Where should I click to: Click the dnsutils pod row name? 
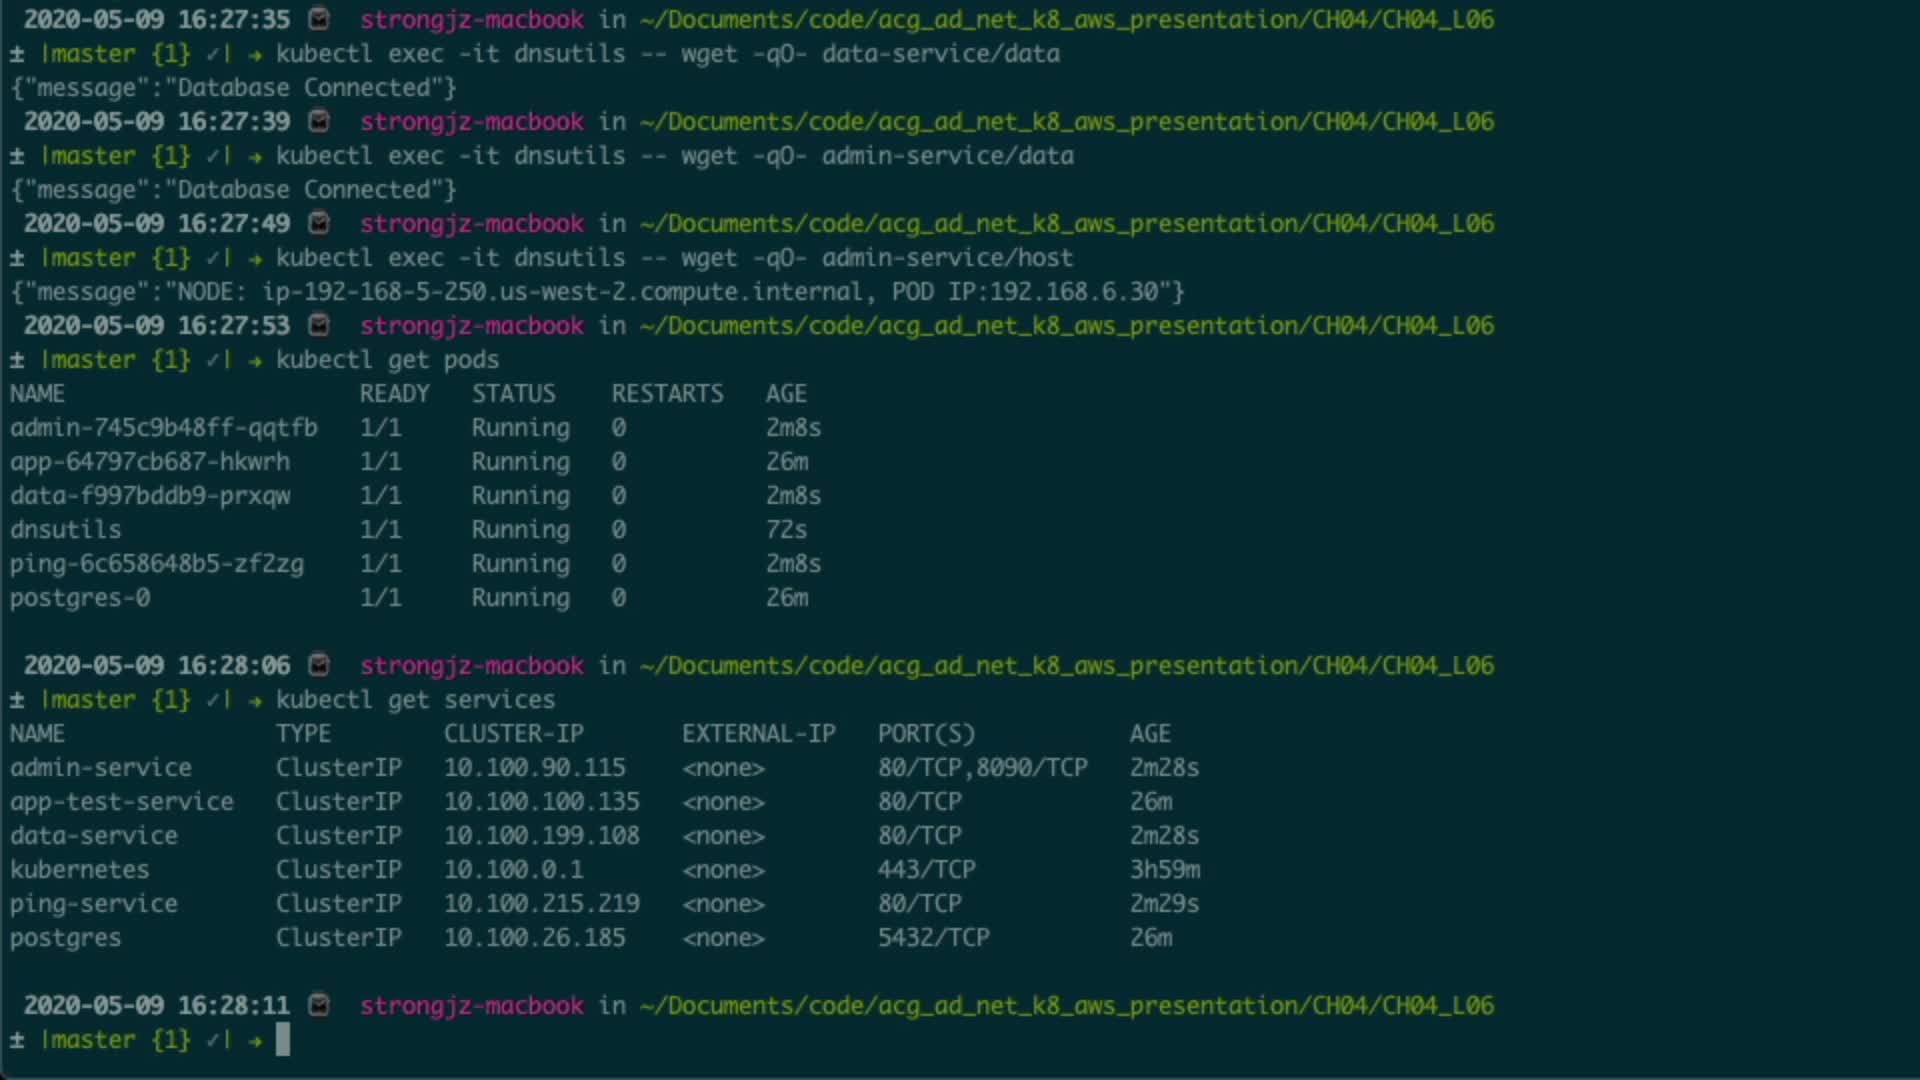[65, 530]
